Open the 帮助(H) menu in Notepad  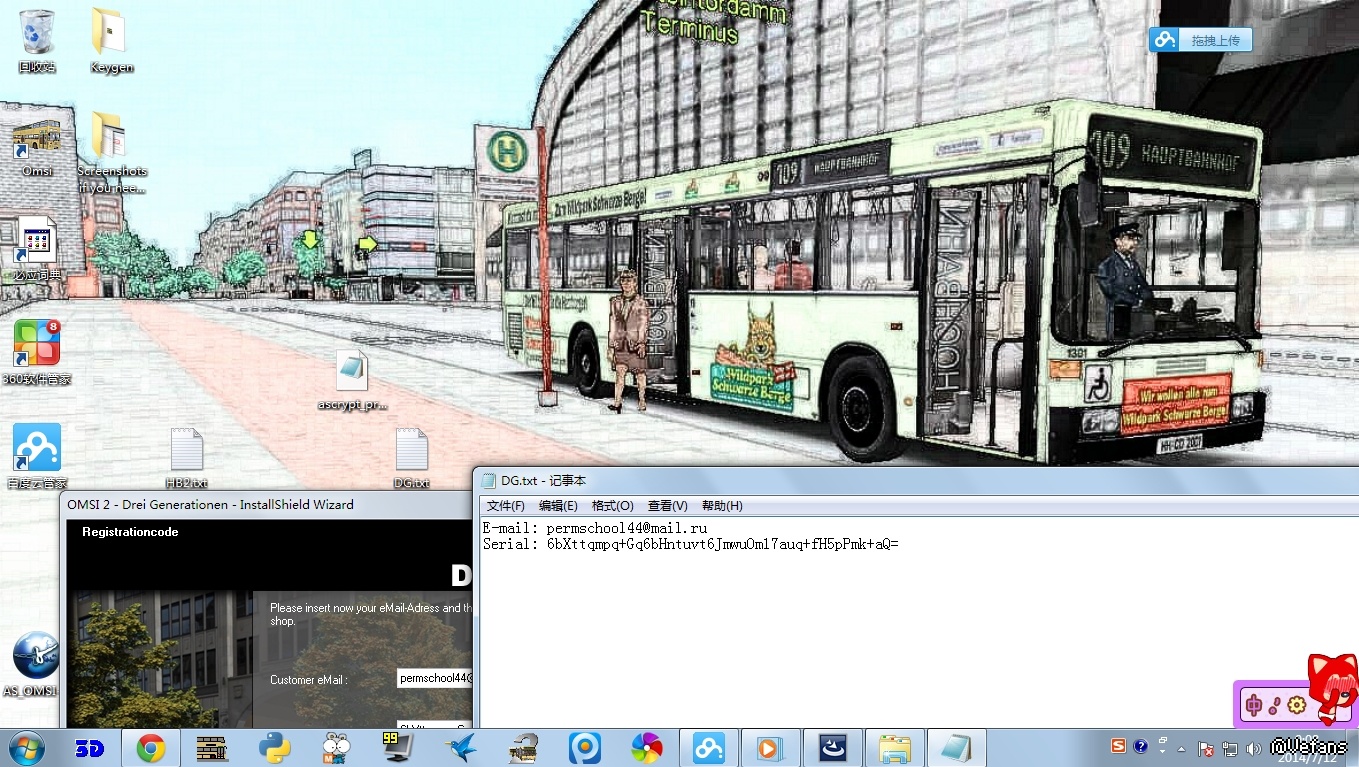pos(721,506)
